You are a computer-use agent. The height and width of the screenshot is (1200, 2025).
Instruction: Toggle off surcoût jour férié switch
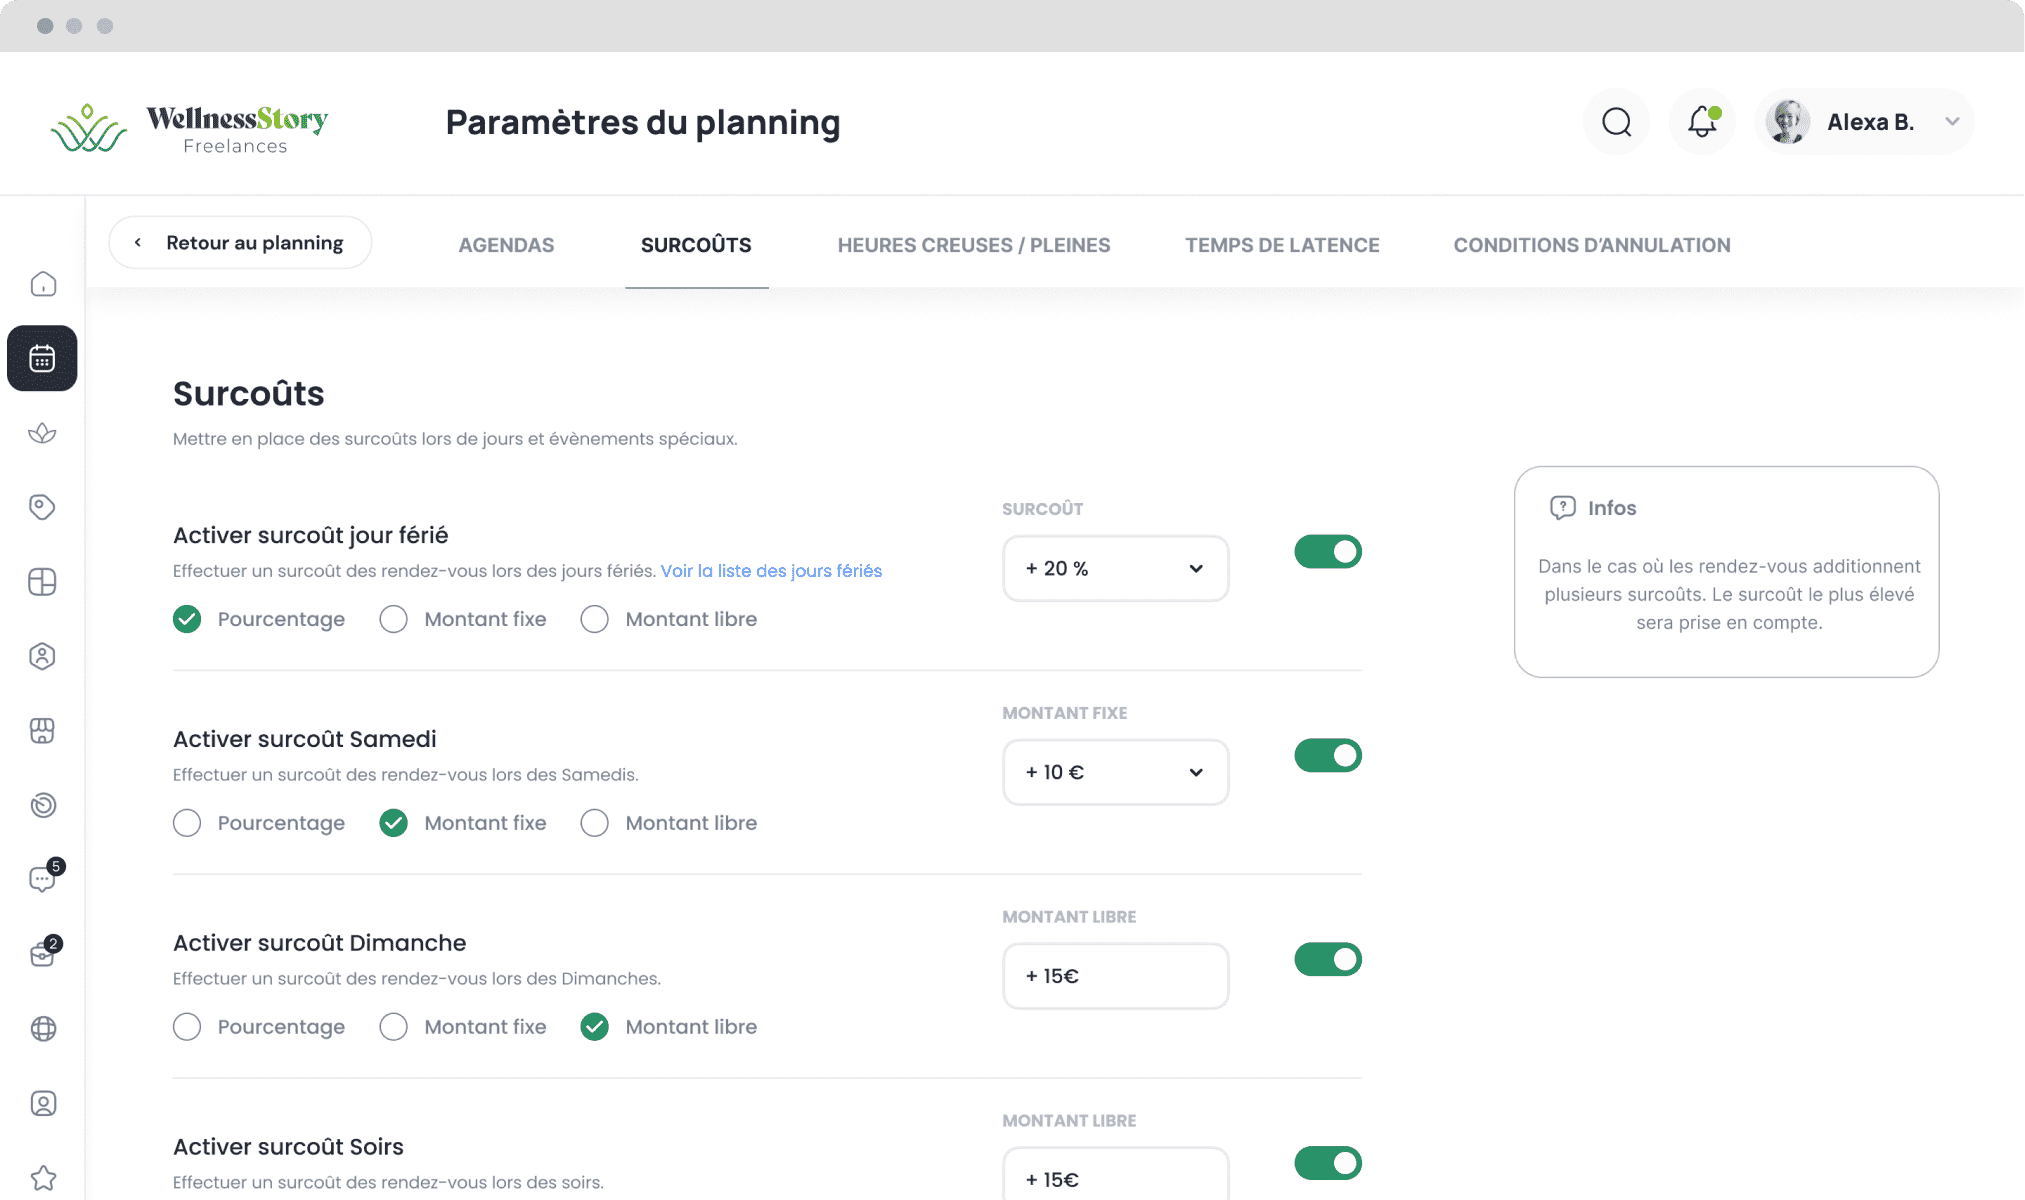point(1328,552)
